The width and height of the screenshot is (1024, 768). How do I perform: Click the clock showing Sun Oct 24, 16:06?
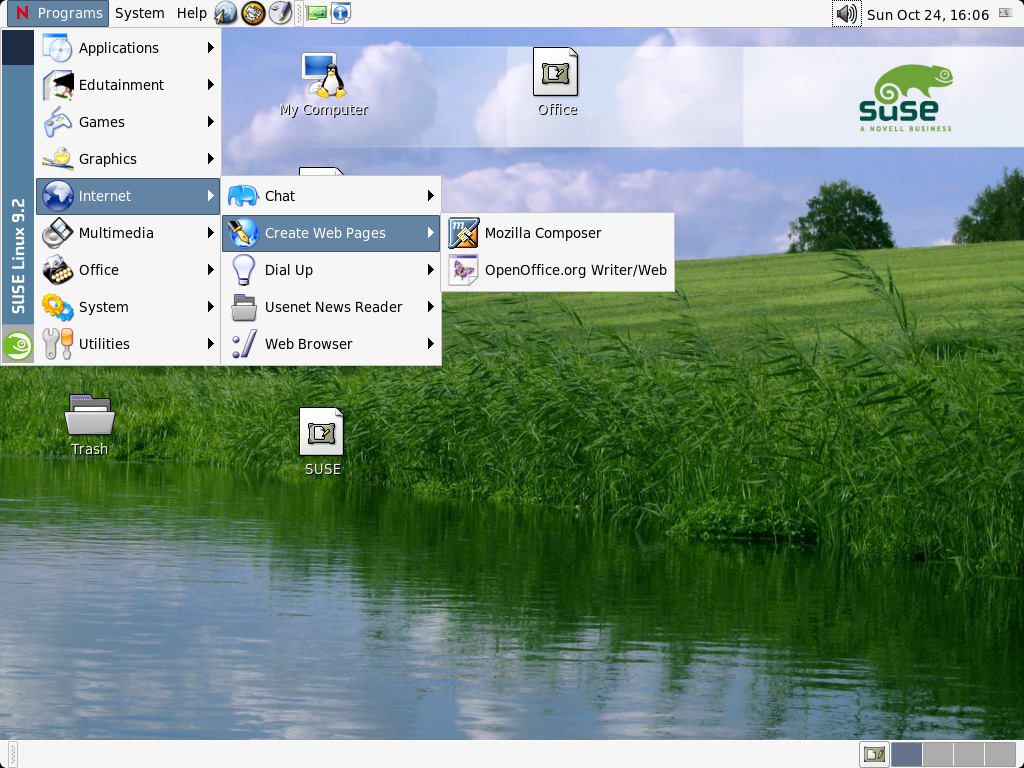[927, 14]
